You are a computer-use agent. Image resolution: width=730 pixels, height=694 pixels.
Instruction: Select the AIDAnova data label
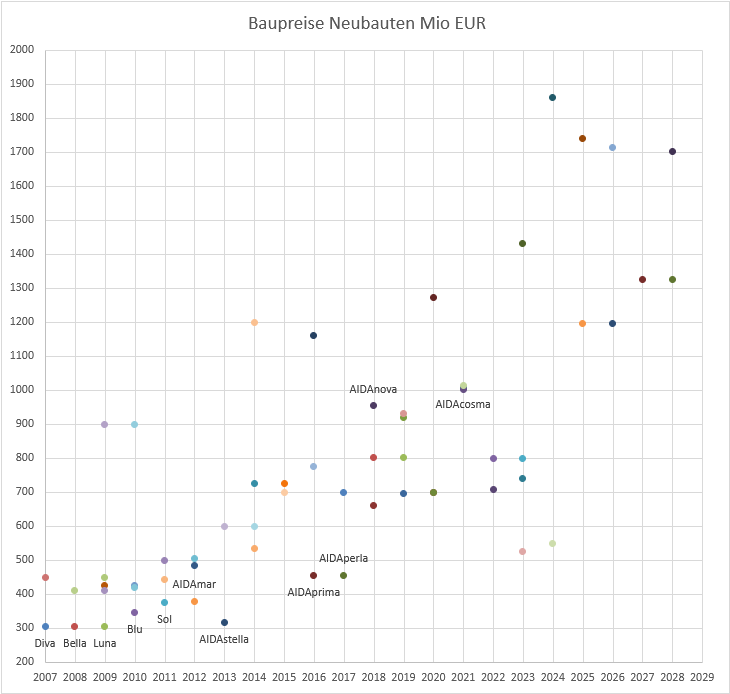[373, 389]
